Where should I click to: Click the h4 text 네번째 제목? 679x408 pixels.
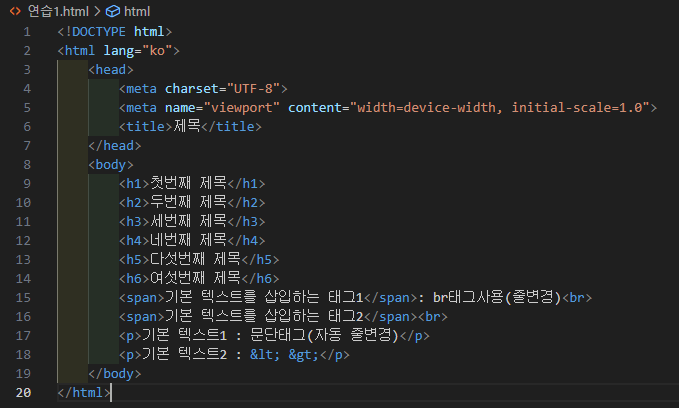[188, 240]
